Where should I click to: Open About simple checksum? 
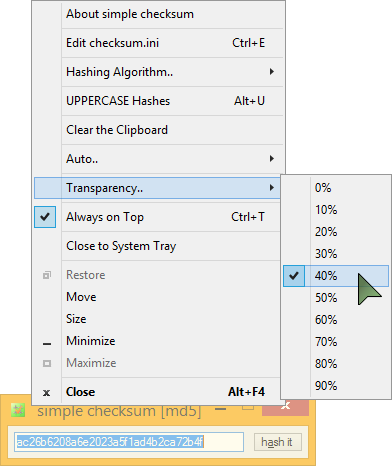(x=157, y=14)
